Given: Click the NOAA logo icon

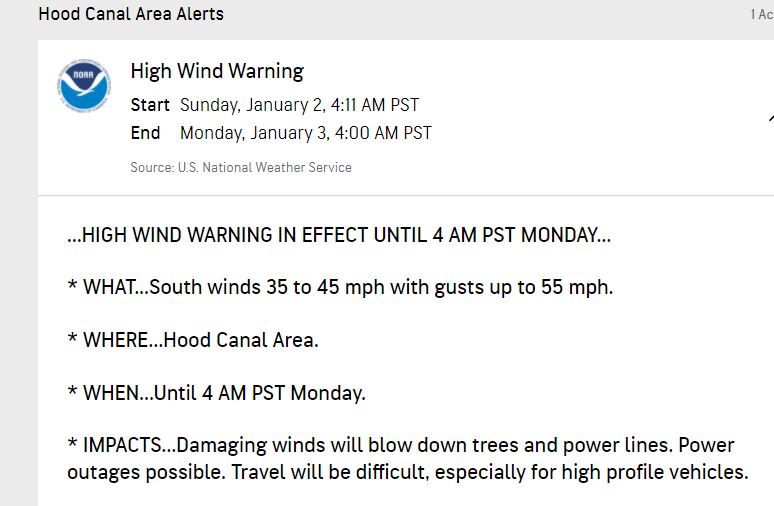Looking at the screenshot, I should (84, 86).
